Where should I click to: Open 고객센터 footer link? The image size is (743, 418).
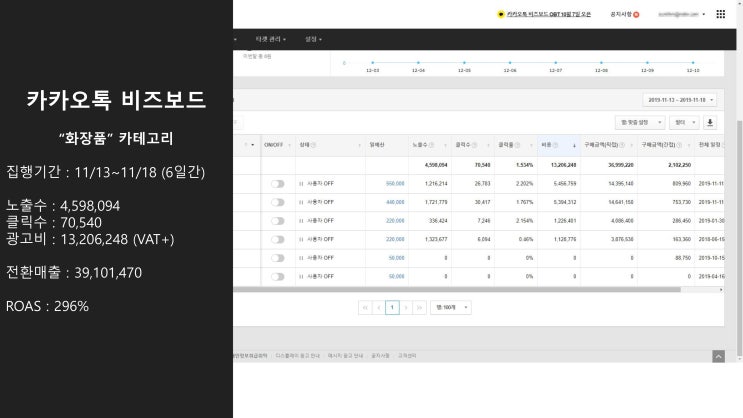pos(407,356)
